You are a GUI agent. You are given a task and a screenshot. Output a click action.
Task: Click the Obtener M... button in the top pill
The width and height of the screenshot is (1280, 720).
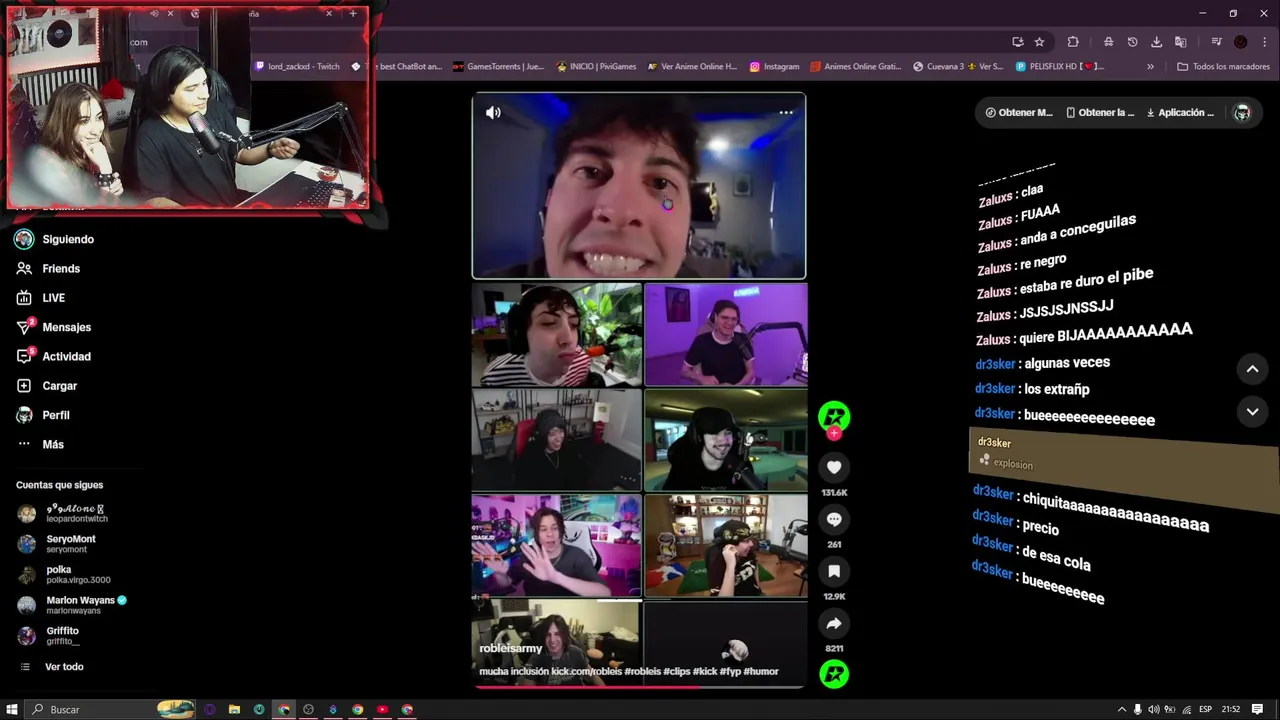1019,113
